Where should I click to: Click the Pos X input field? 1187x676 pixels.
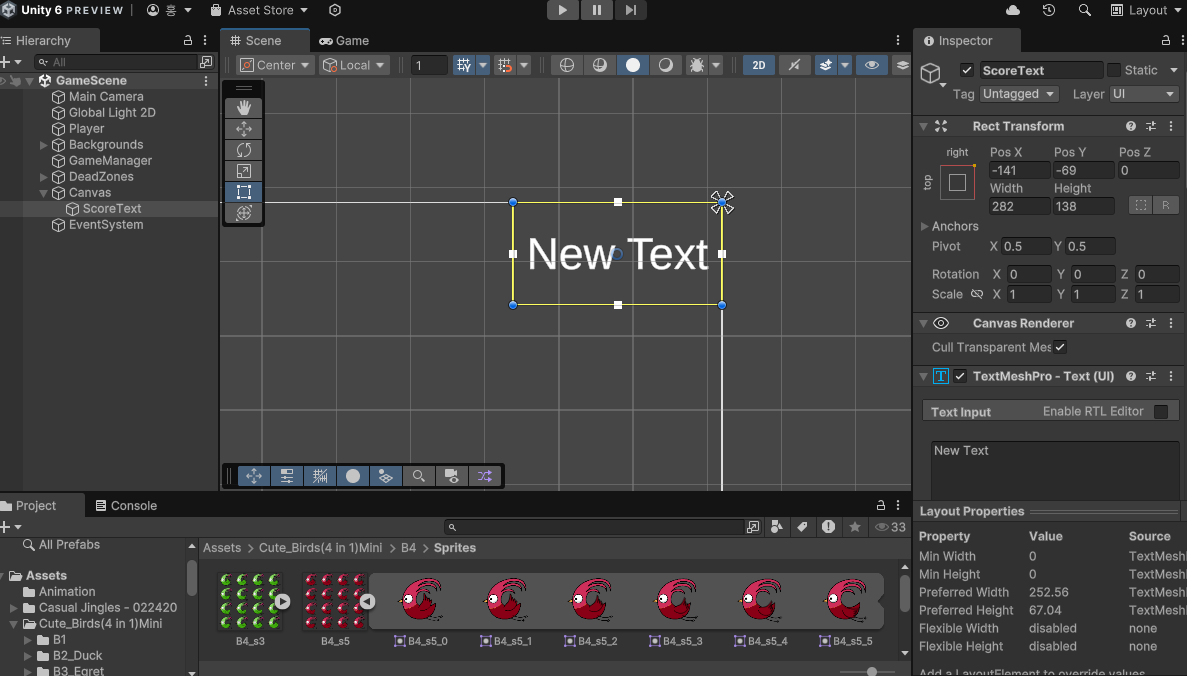1019,170
